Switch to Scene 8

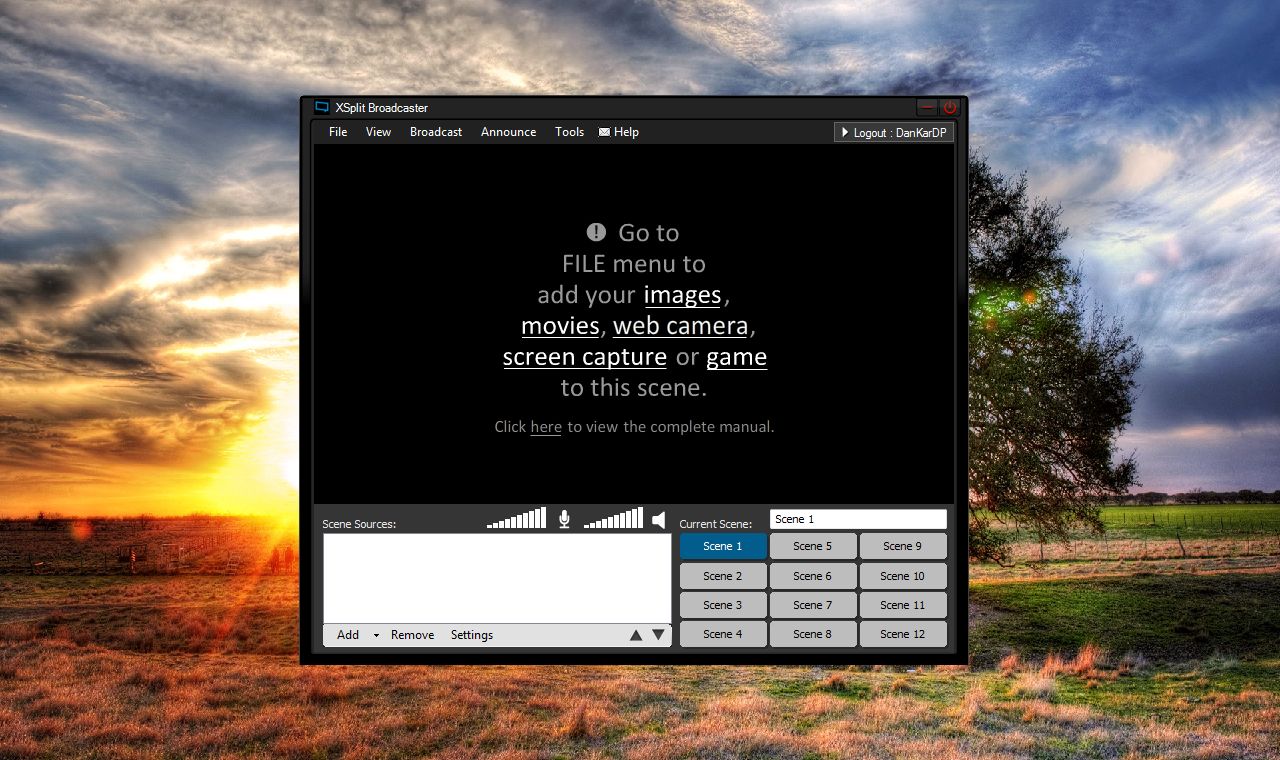tap(813, 634)
